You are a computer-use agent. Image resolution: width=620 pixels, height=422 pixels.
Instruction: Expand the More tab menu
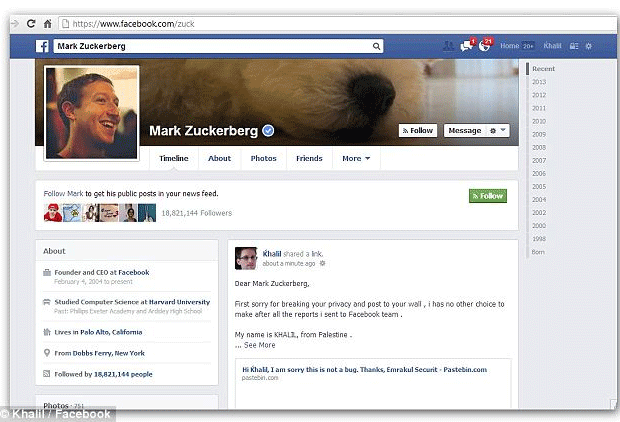click(x=356, y=158)
